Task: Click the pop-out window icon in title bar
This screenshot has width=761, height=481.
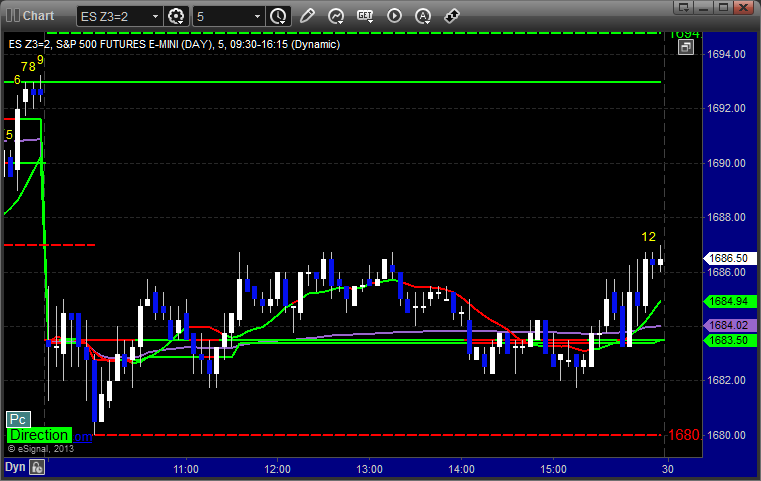Action: pos(683,7)
